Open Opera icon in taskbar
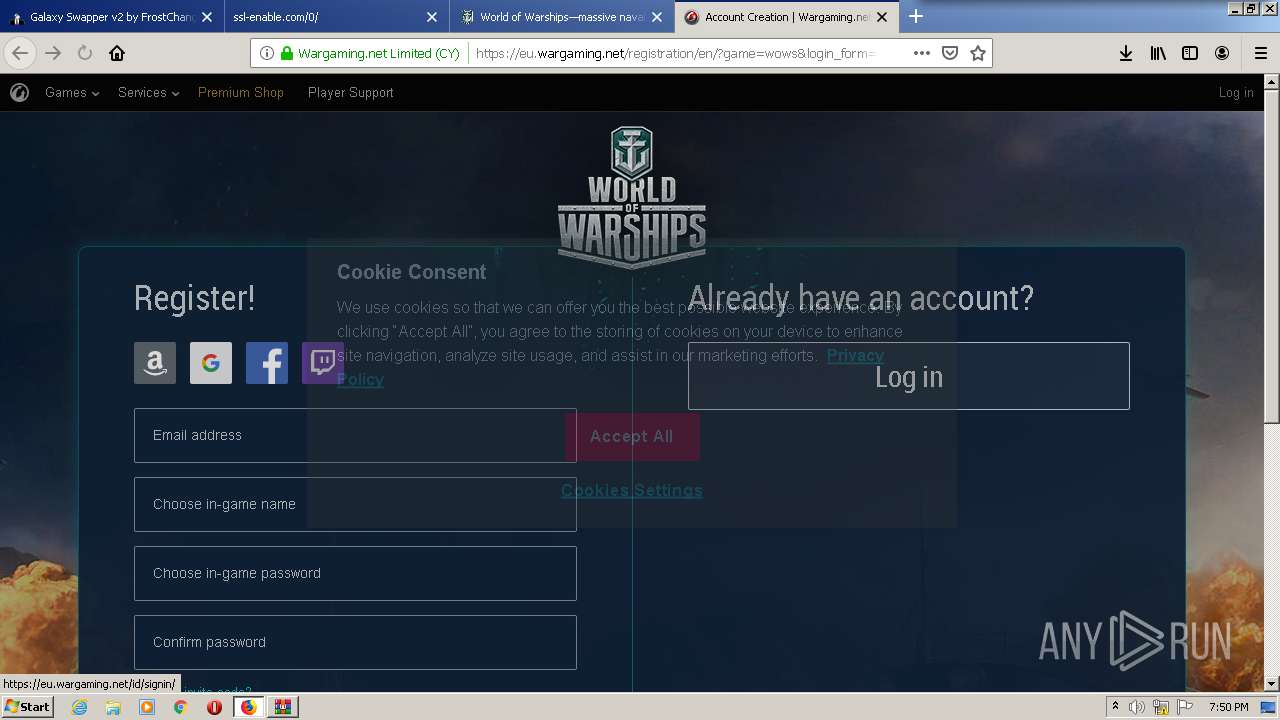The image size is (1280, 720). pyautogui.click(x=214, y=707)
